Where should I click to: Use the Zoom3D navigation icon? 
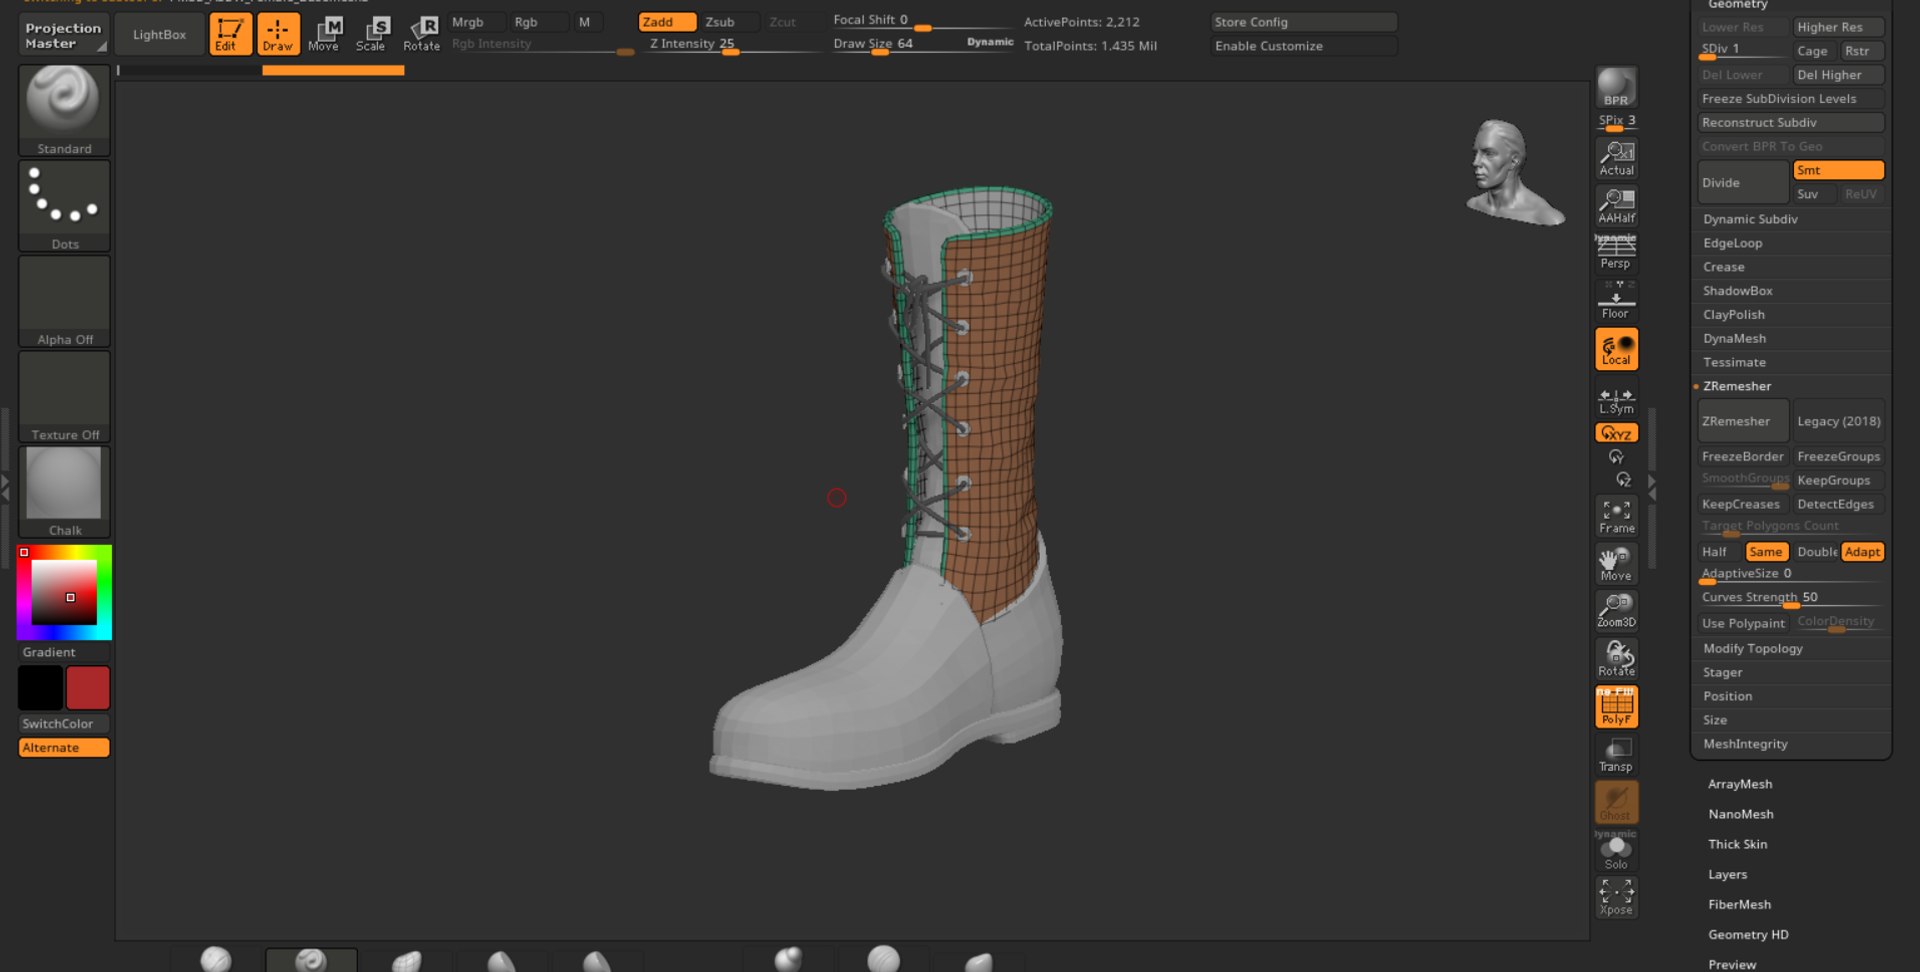[x=1616, y=610]
